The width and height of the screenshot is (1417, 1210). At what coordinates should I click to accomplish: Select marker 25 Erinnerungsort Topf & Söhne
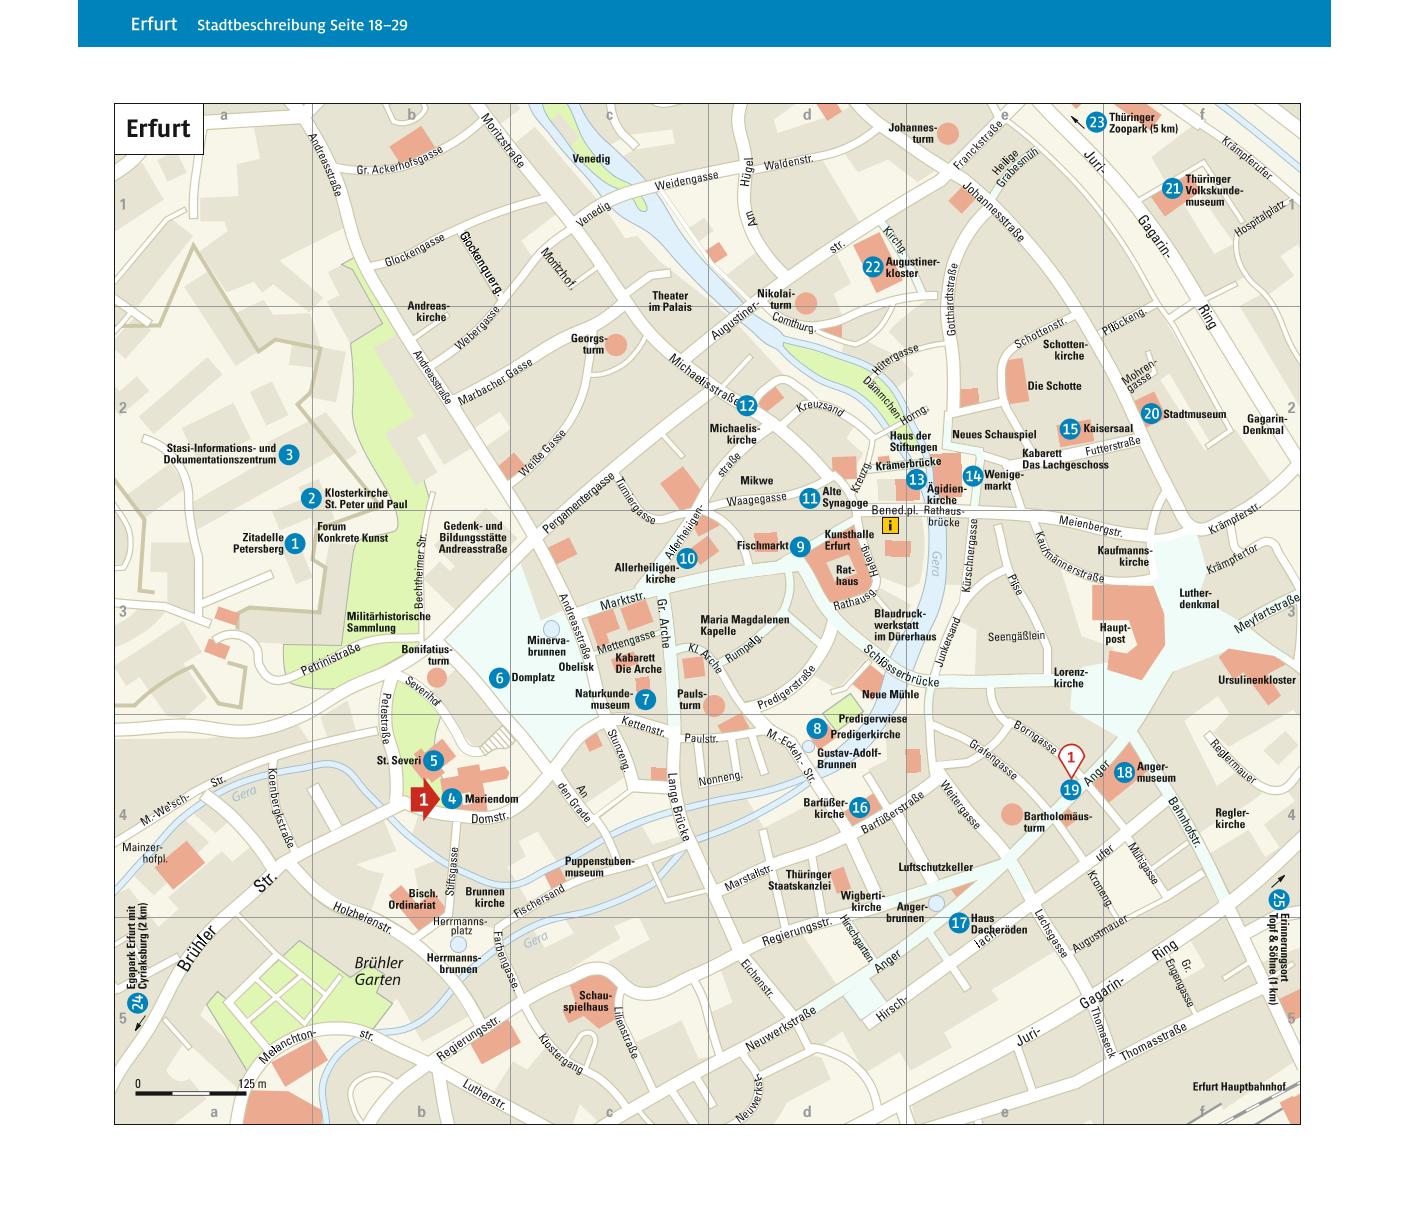tap(1279, 899)
